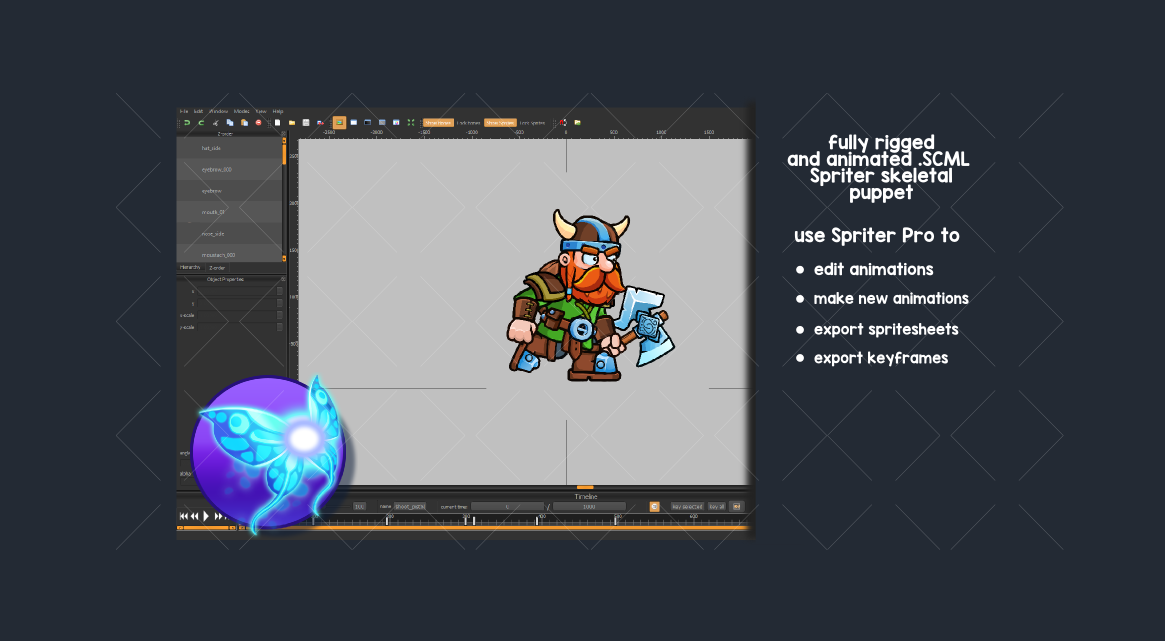1165x641 pixels.
Task: Select the eyebrow row in Z-order list
Action: coord(229,191)
